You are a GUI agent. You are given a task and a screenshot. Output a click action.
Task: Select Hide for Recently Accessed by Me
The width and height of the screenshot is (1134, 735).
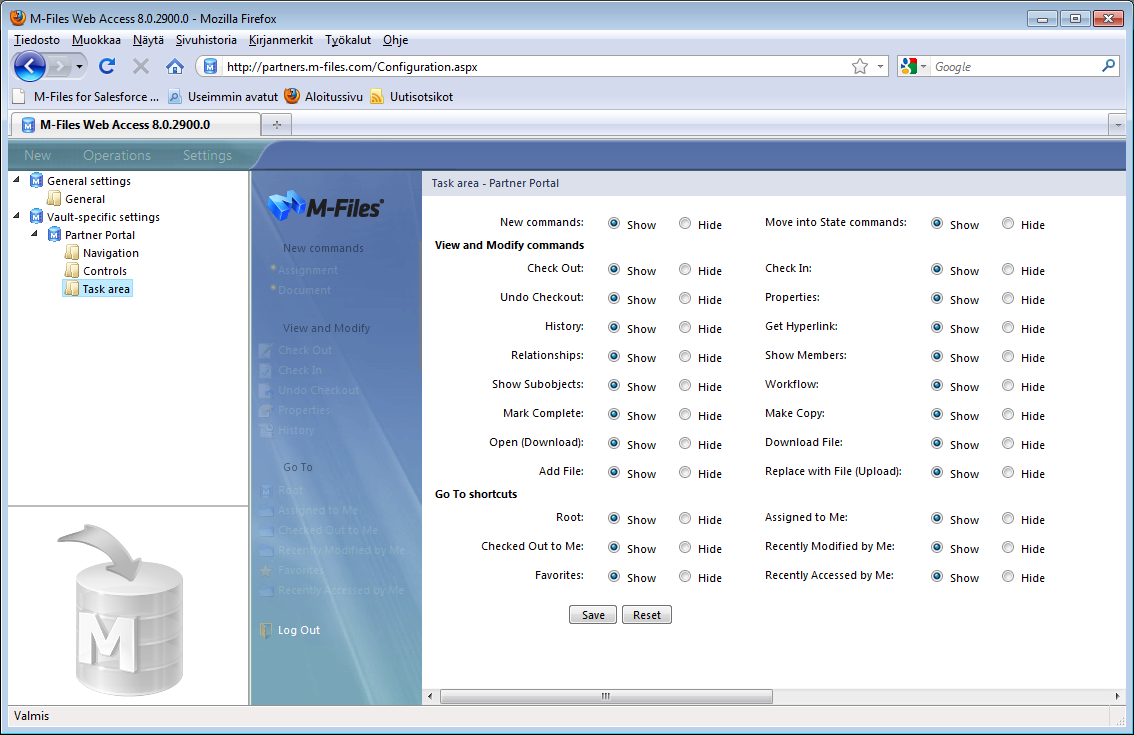click(x=1007, y=576)
